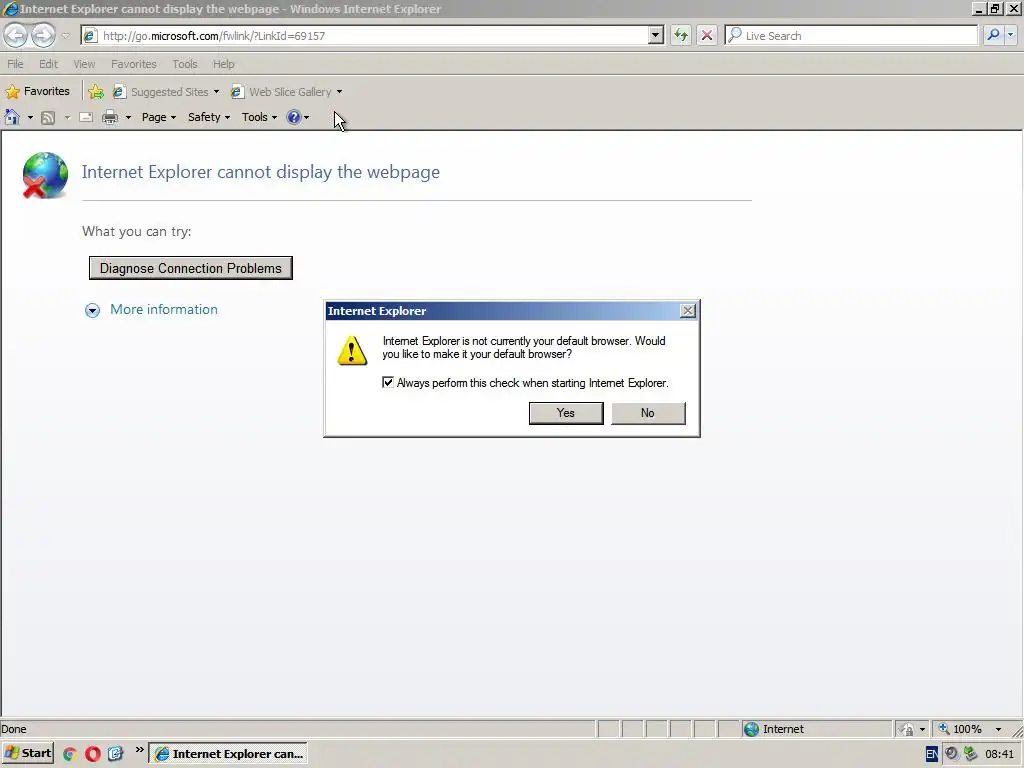Click the 08:41 system clock
Viewport: 1024px width, 768px height.
[999, 754]
